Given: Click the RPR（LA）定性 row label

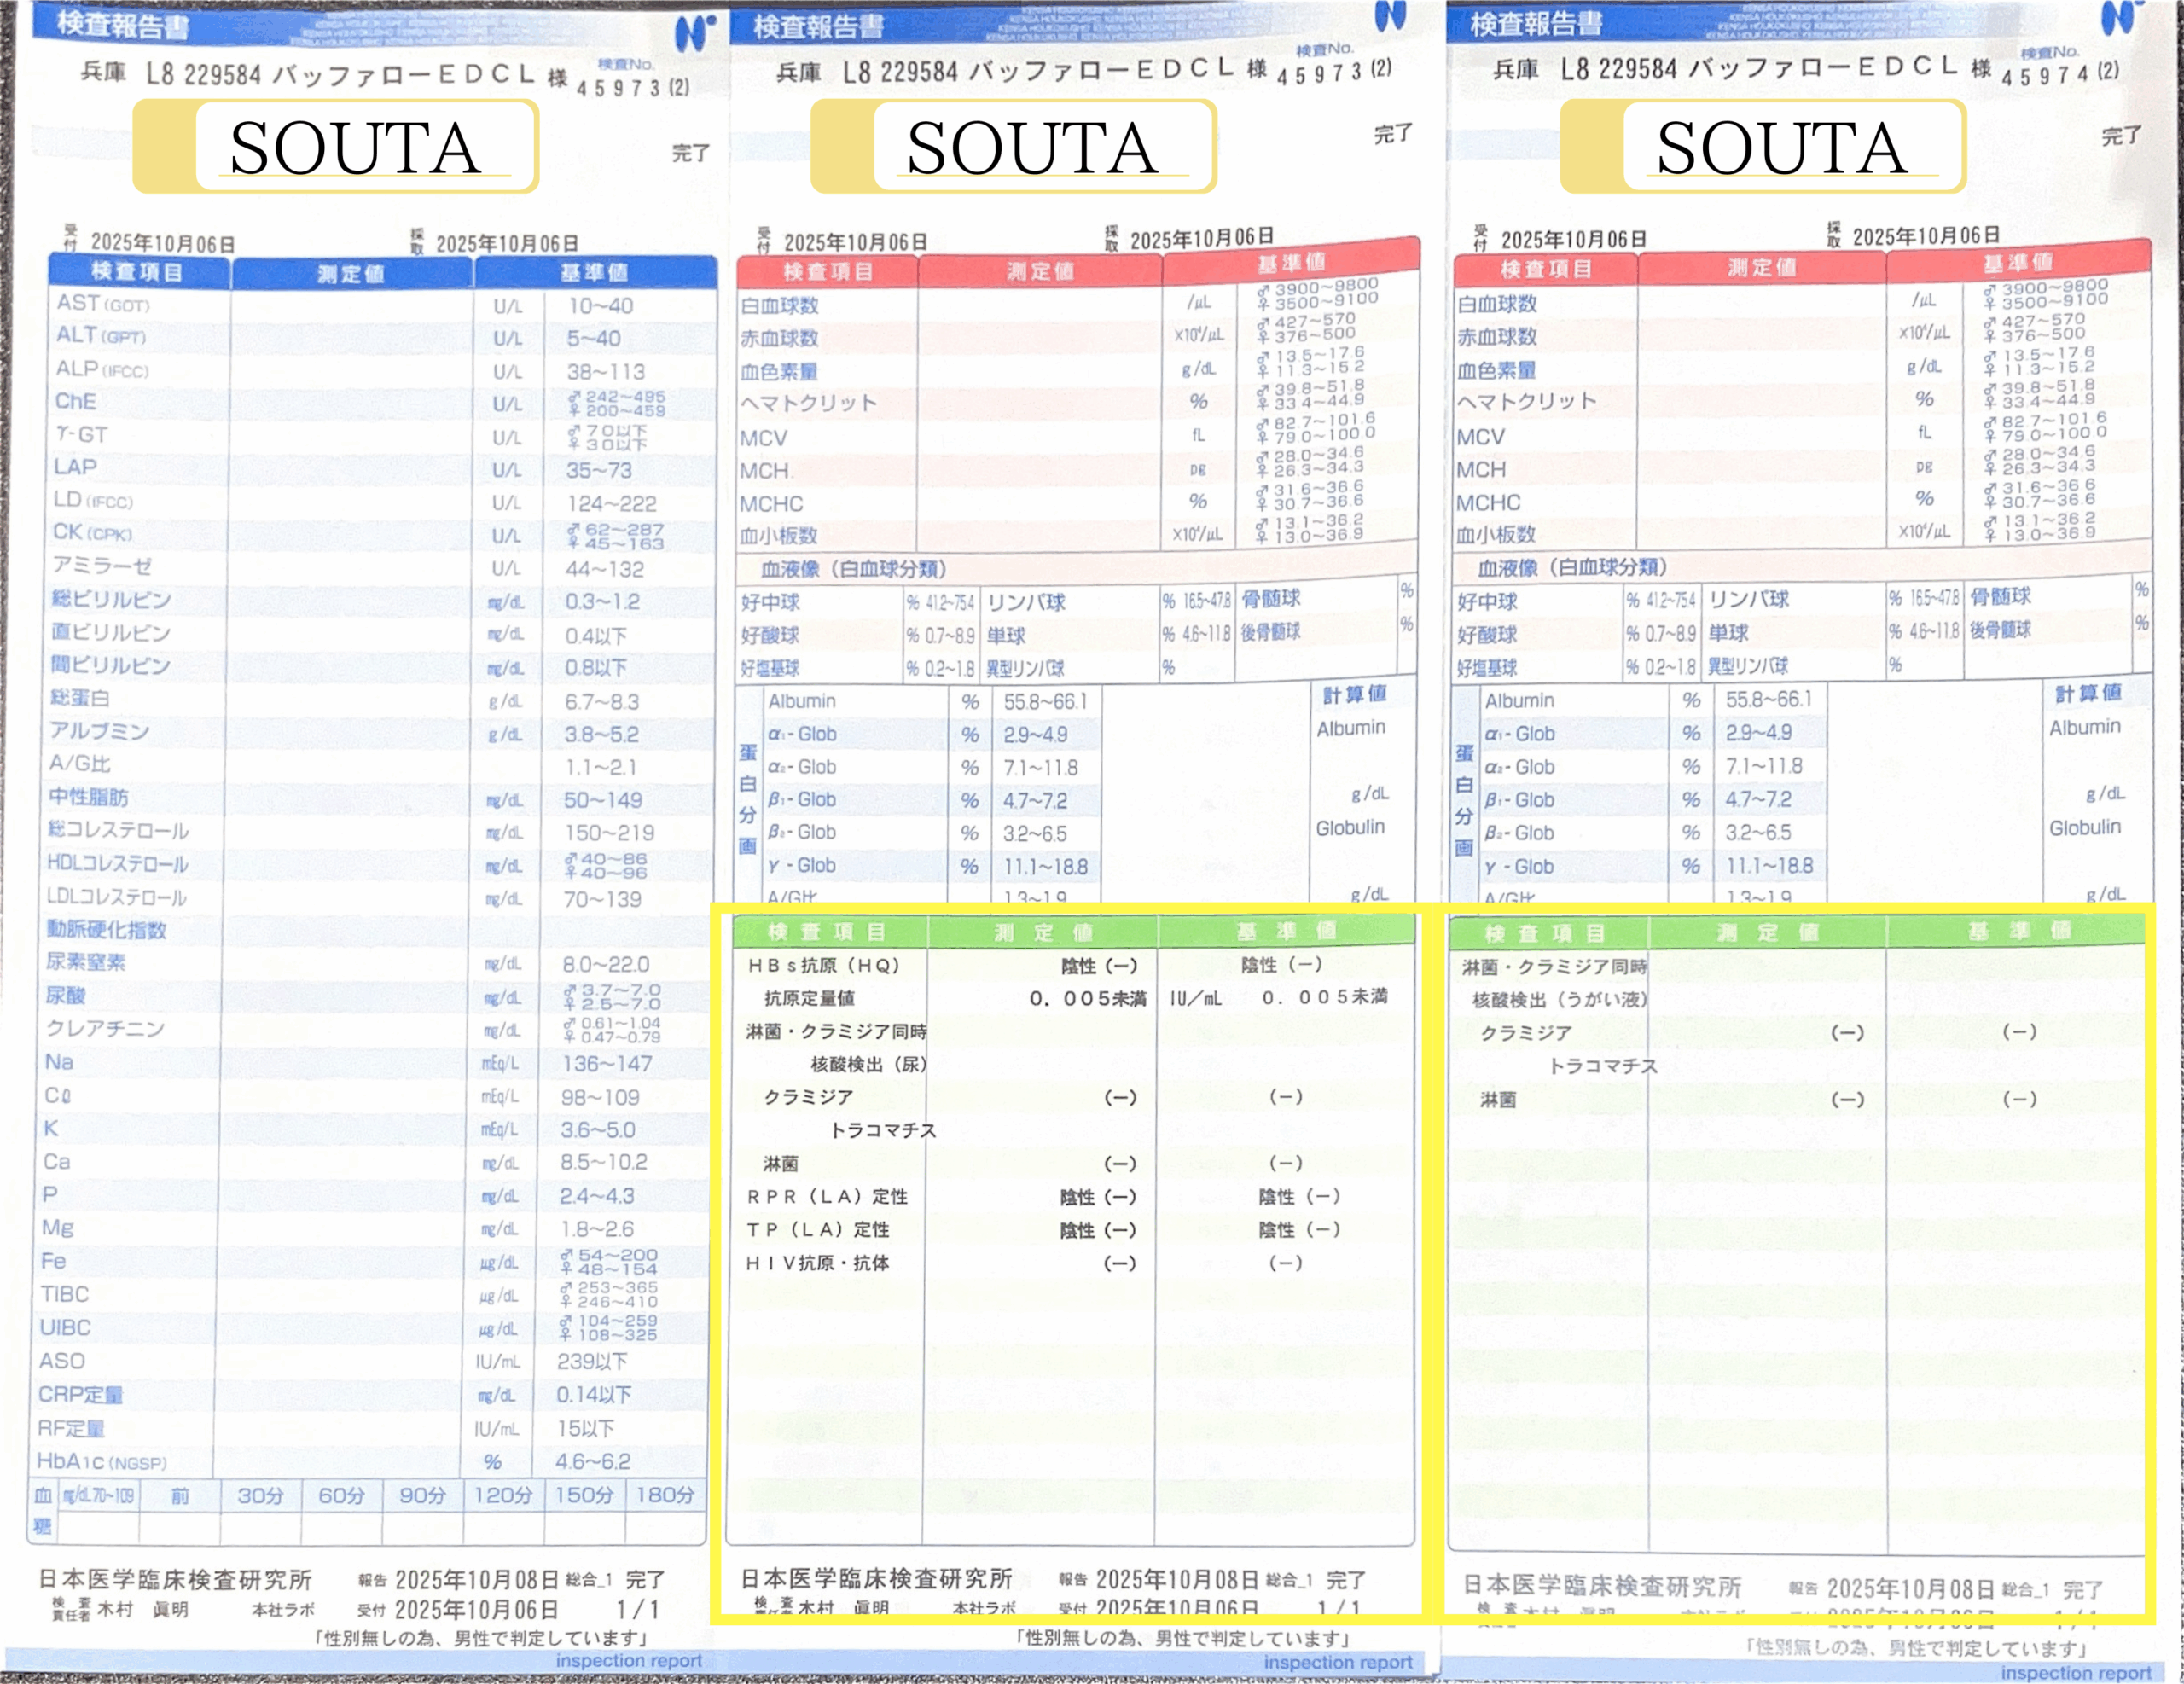Looking at the screenshot, I should pos(827,1196).
